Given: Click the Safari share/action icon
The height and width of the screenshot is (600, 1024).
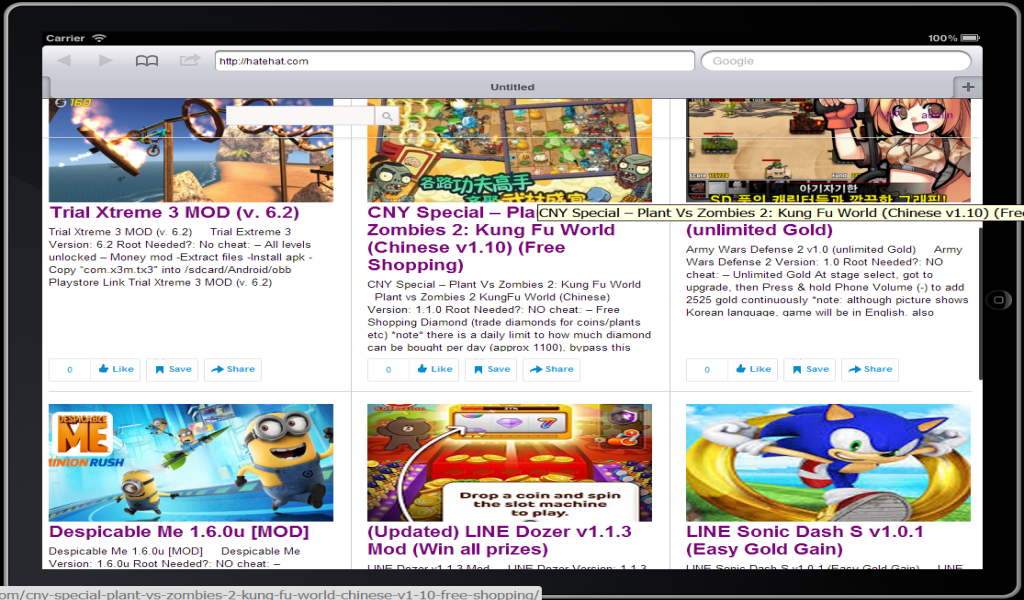Looking at the screenshot, I should pos(188,61).
